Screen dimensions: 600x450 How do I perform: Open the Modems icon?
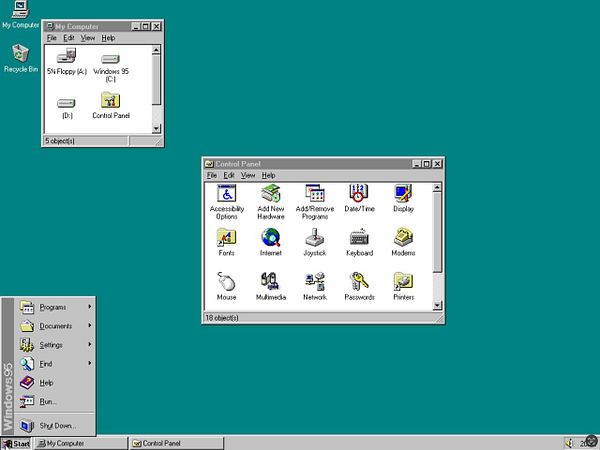pos(403,242)
